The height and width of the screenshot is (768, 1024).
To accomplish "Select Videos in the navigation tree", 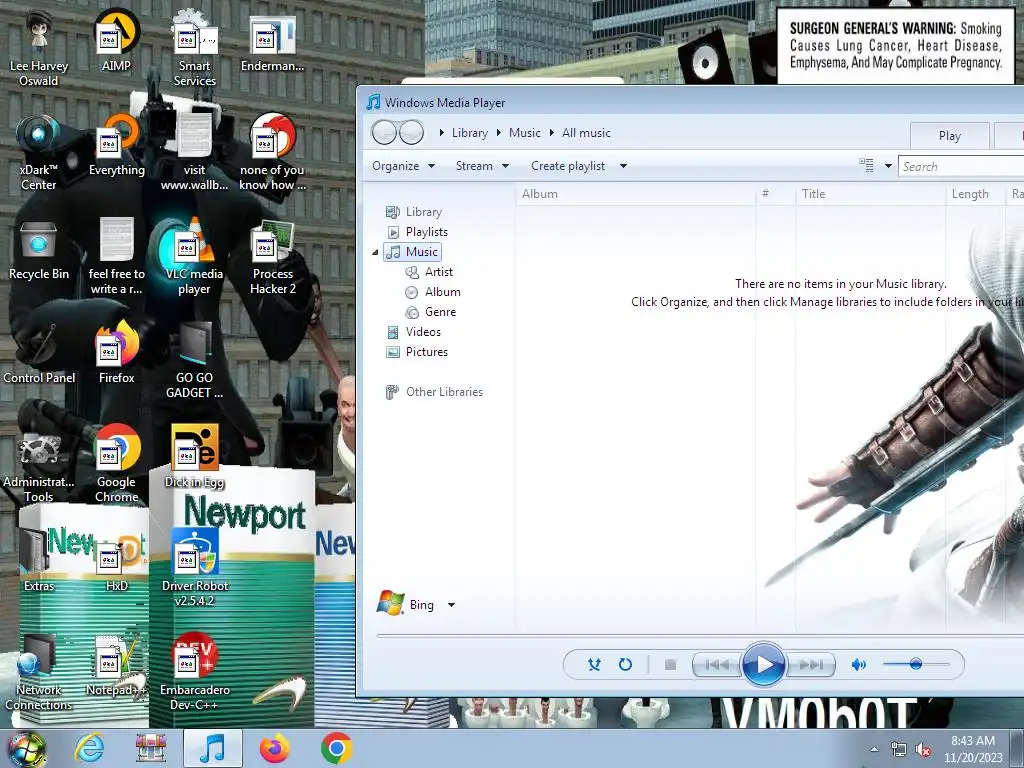I will (414, 332).
